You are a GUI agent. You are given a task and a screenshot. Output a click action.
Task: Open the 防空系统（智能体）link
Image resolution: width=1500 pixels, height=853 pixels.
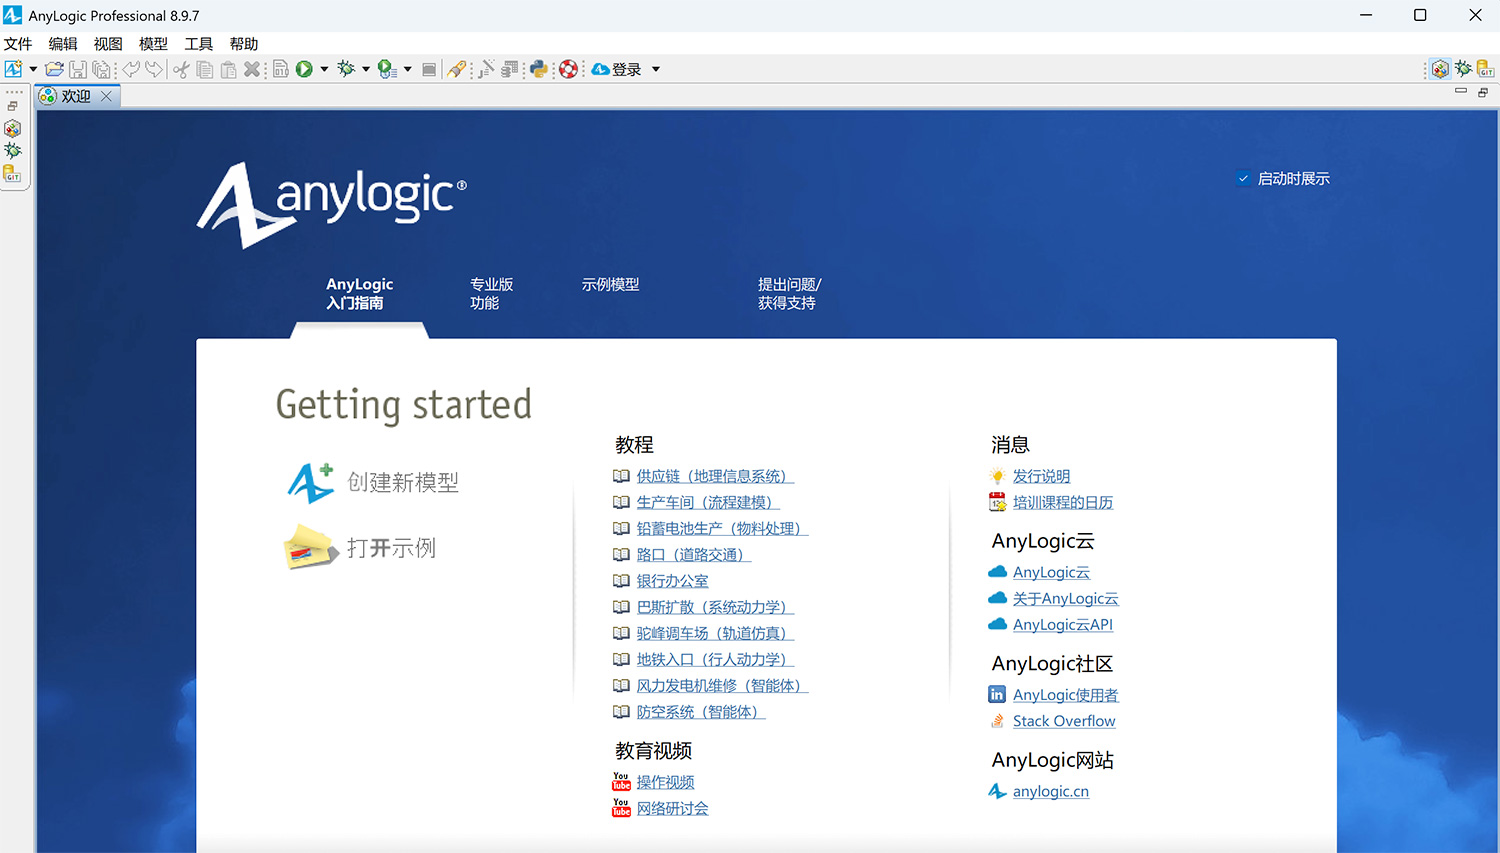pyautogui.click(x=700, y=711)
